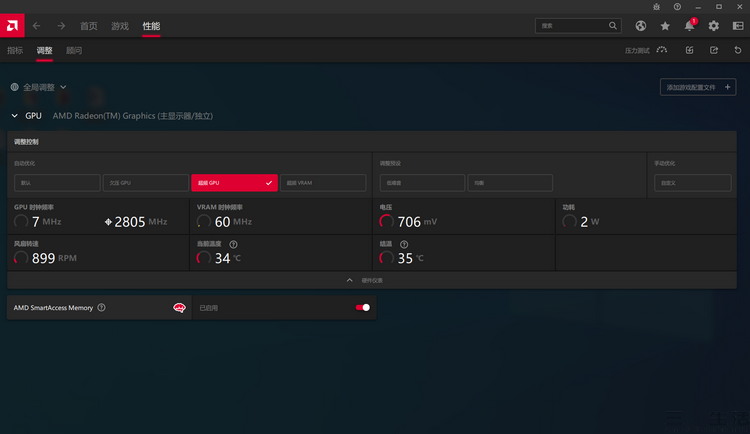Click the bug report icon
The height and width of the screenshot is (434, 750).
(656, 7)
